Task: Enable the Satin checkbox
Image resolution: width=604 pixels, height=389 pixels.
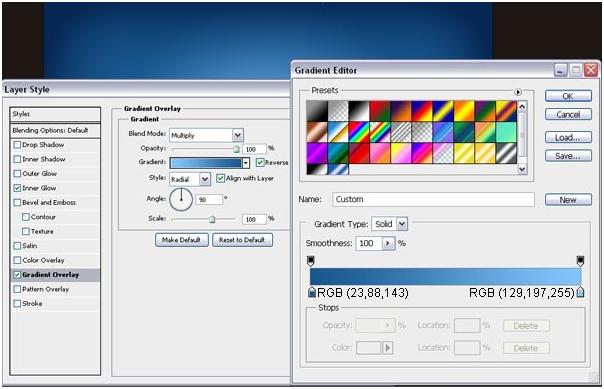Action: [x=17, y=246]
